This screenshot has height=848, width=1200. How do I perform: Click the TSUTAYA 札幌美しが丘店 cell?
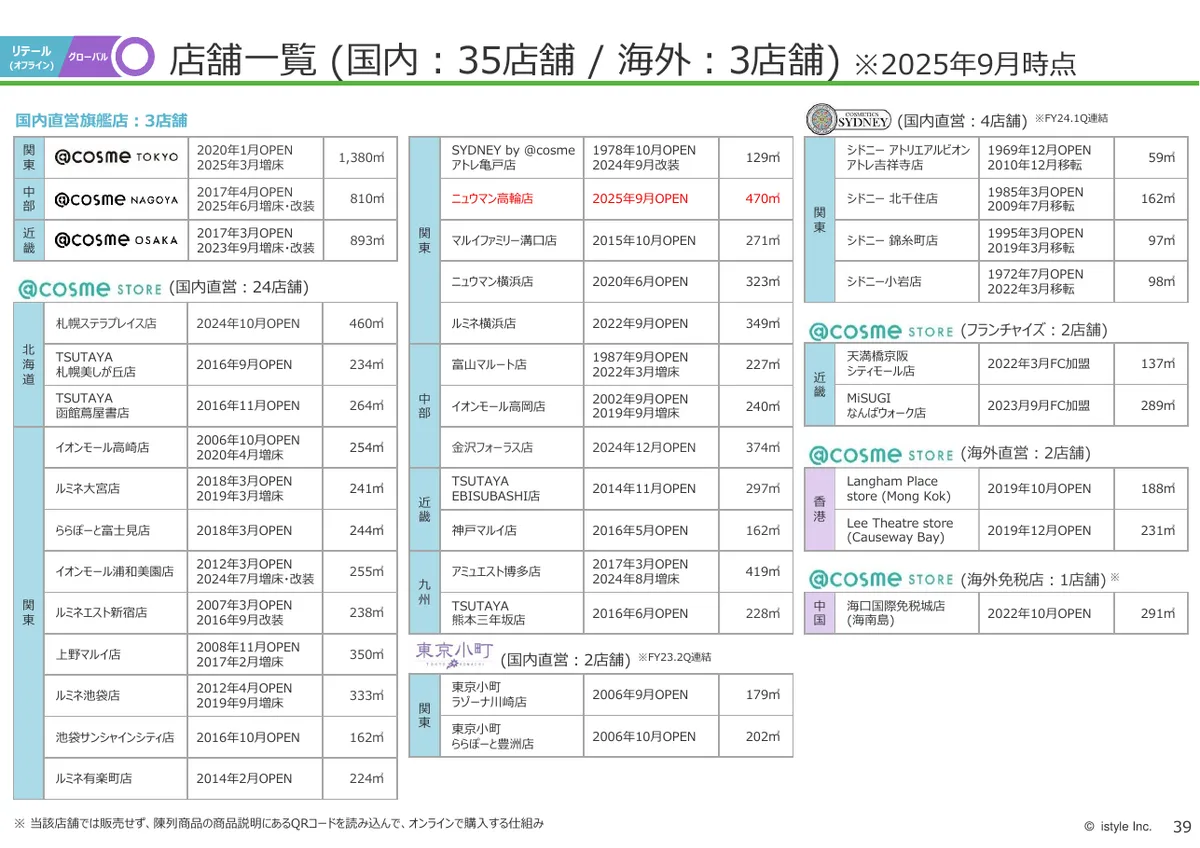pyautogui.click(x=116, y=365)
